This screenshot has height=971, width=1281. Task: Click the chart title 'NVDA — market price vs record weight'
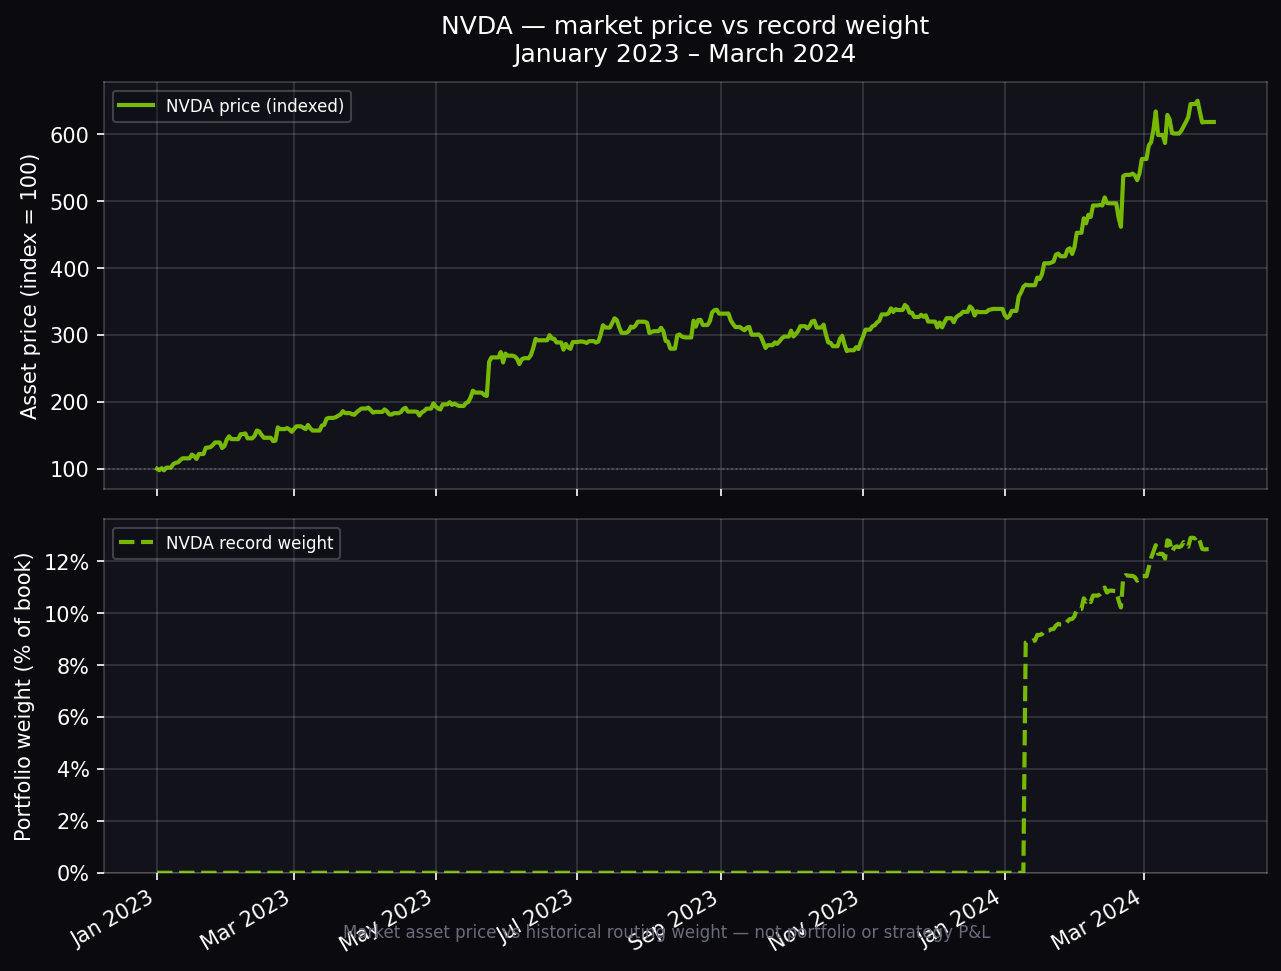[x=685, y=27]
